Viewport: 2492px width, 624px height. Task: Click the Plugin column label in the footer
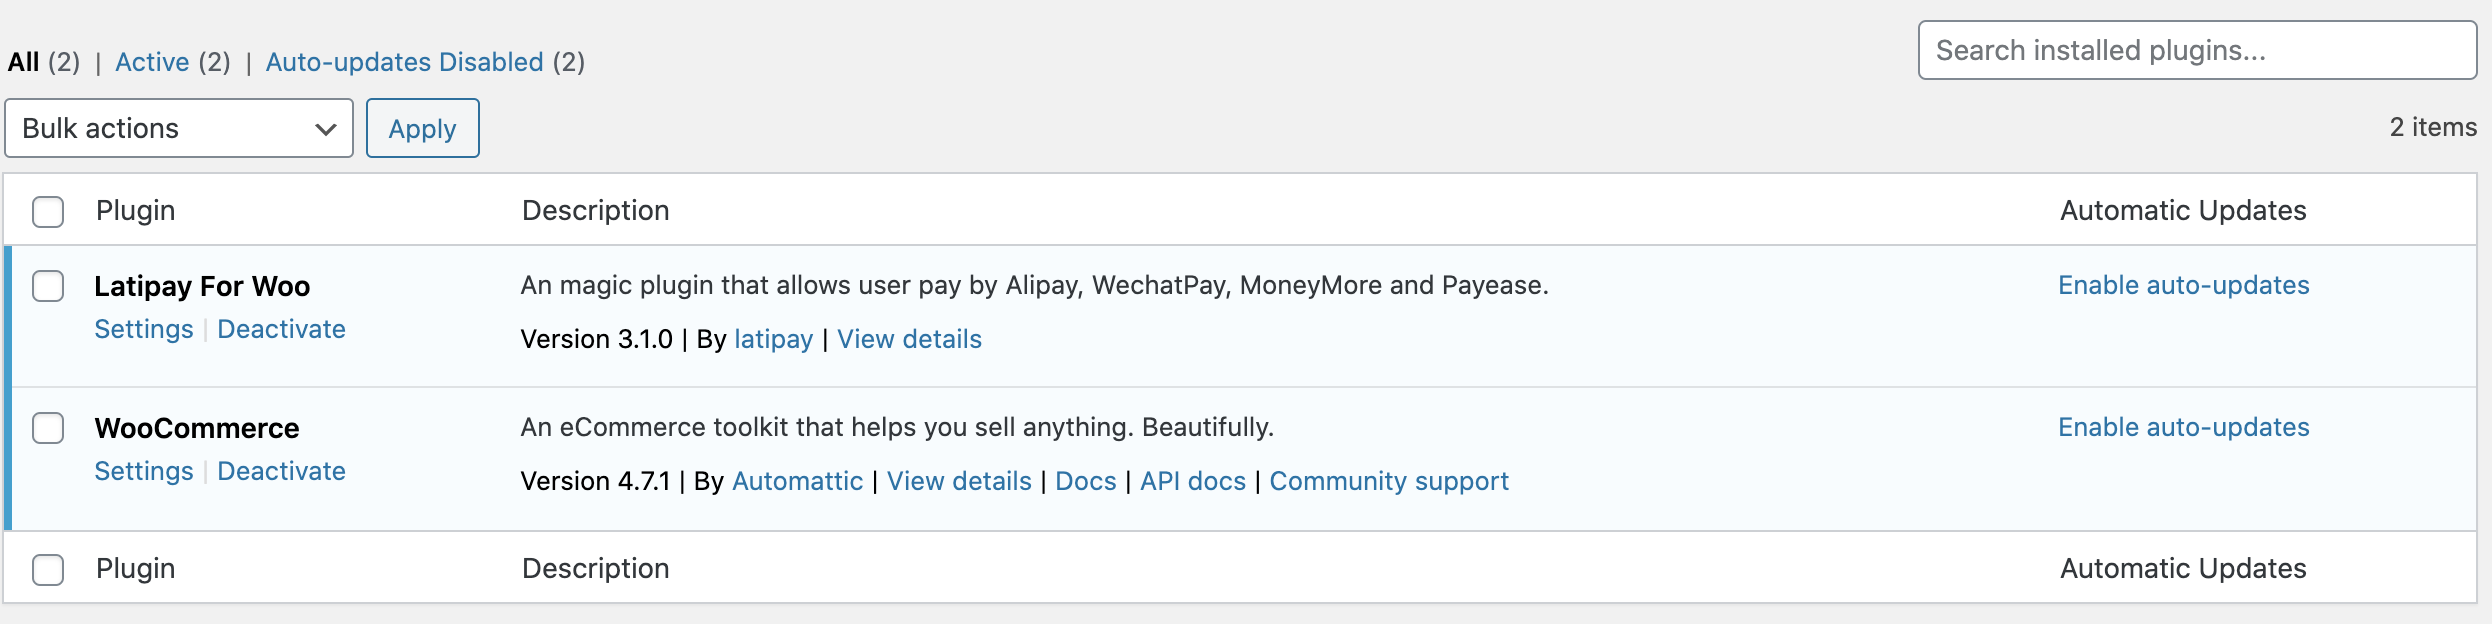(136, 568)
